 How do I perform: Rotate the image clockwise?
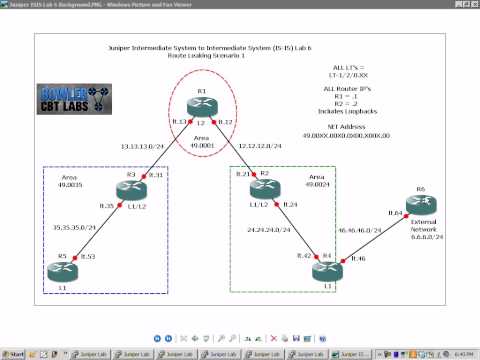pyautogui.click(x=247, y=339)
